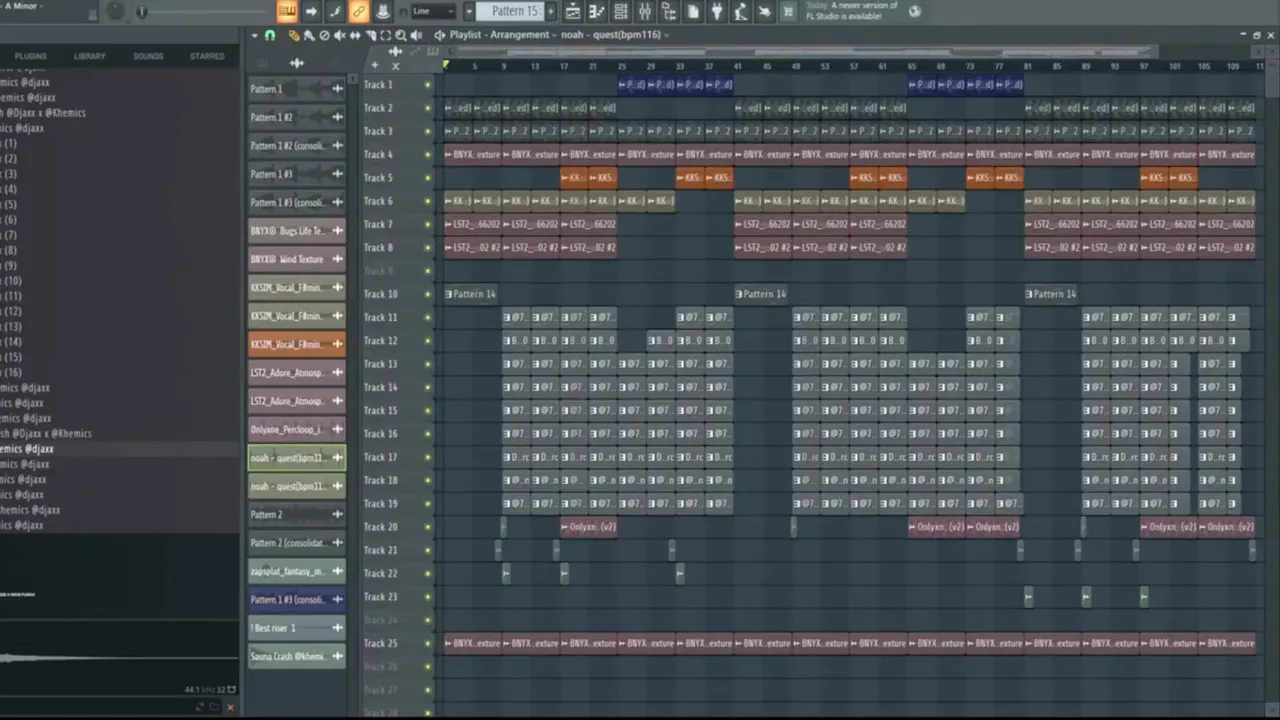Select the orange KKSIM_Vocal clip in picker
The width and height of the screenshot is (1280, 720).
(297, 344)
